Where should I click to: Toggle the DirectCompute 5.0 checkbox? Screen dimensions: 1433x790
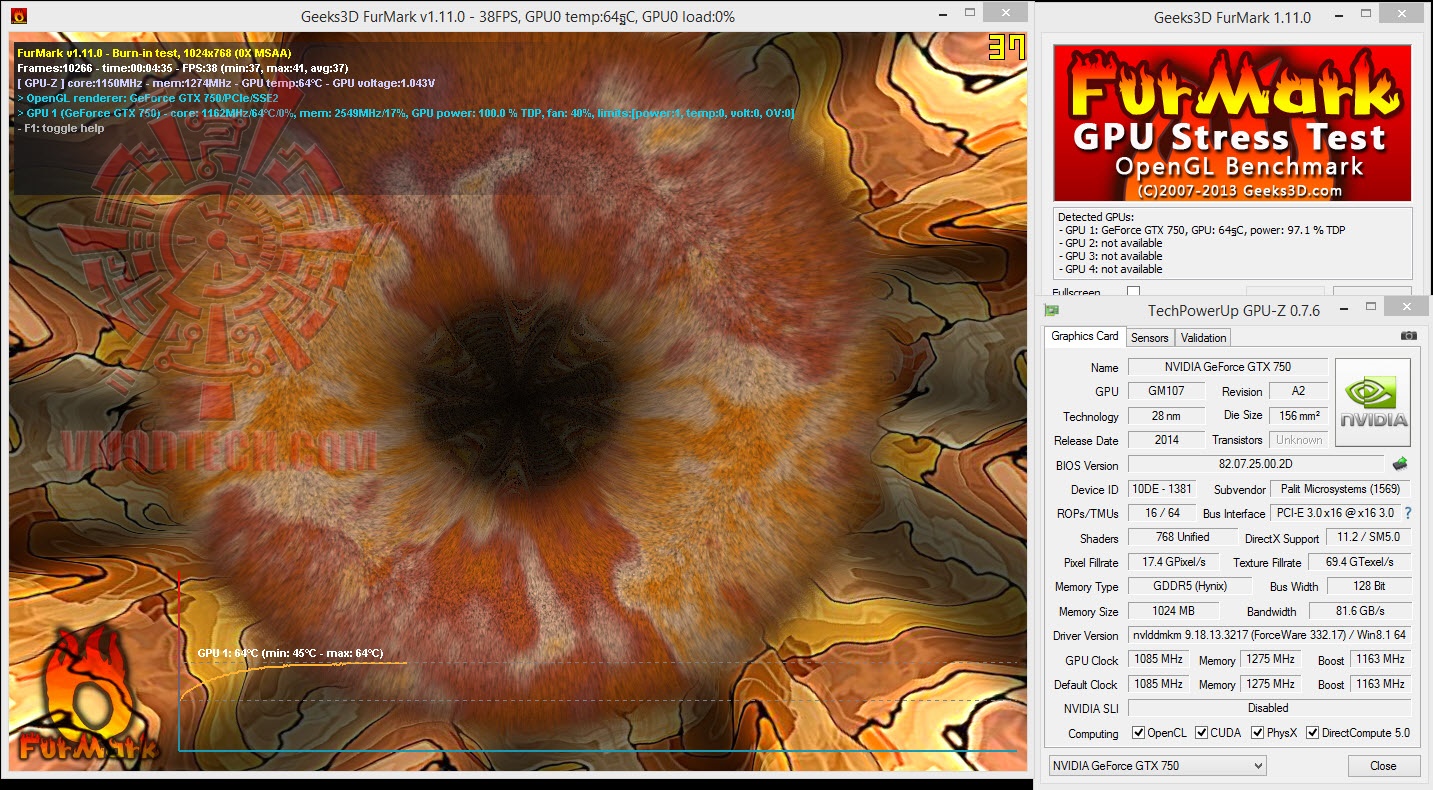coord(1313,733)
